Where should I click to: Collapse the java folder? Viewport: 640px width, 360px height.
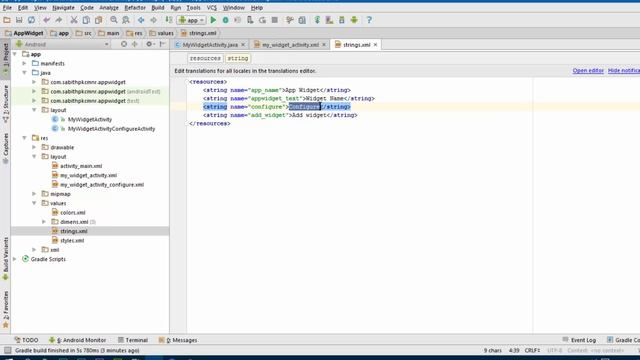(x=24, y=73)
